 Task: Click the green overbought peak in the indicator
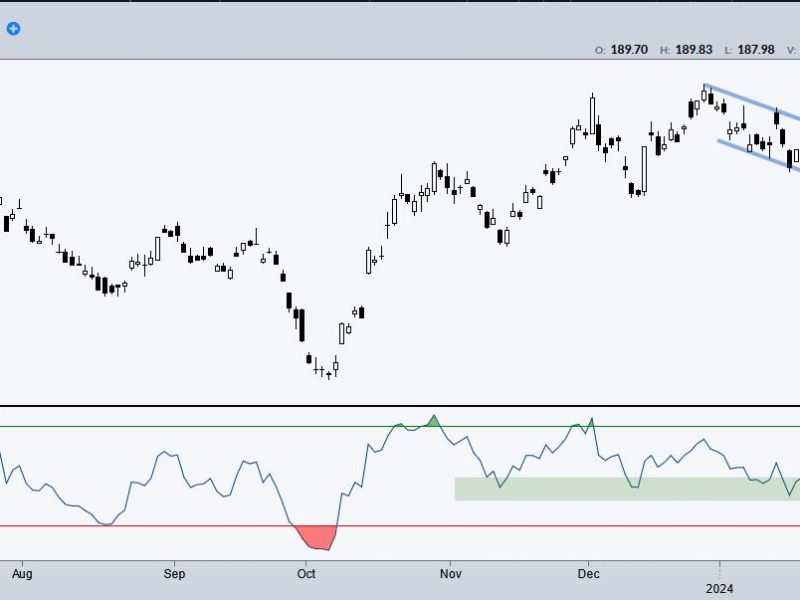click(433, 421)
